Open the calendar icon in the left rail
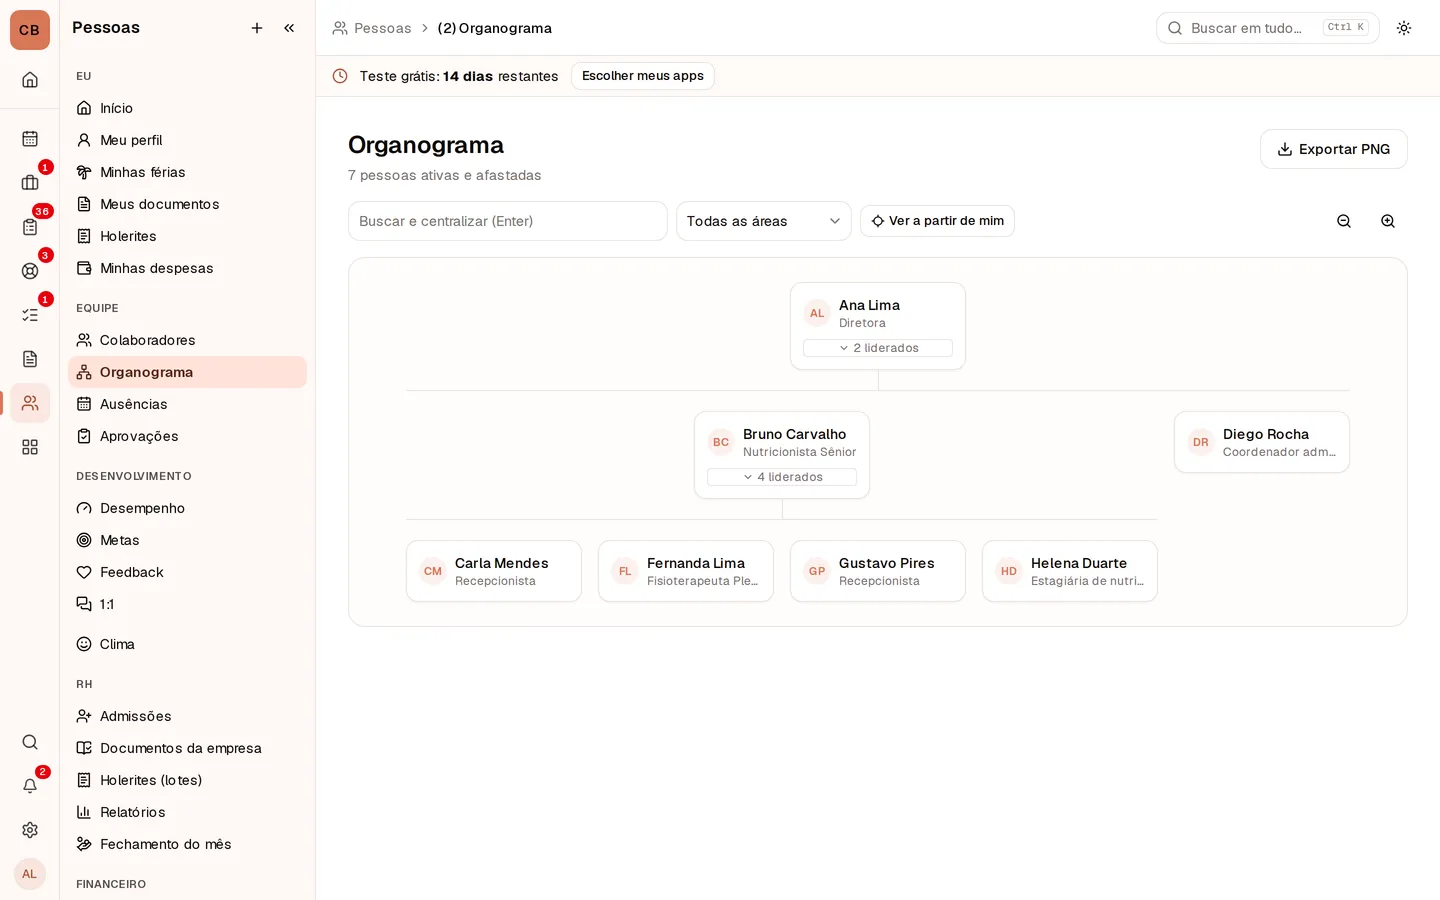Image resolution: width=1440 pixels, height=900 pixels. (30, 139)
